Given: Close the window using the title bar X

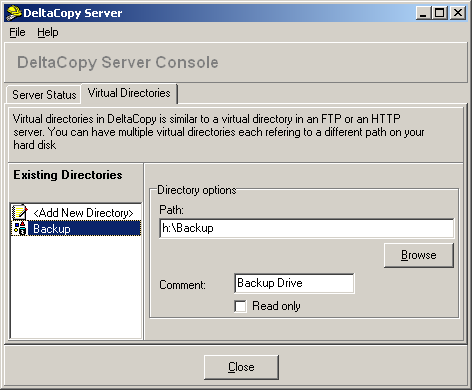Looking at the screenshot, I should tap(458, 13).
